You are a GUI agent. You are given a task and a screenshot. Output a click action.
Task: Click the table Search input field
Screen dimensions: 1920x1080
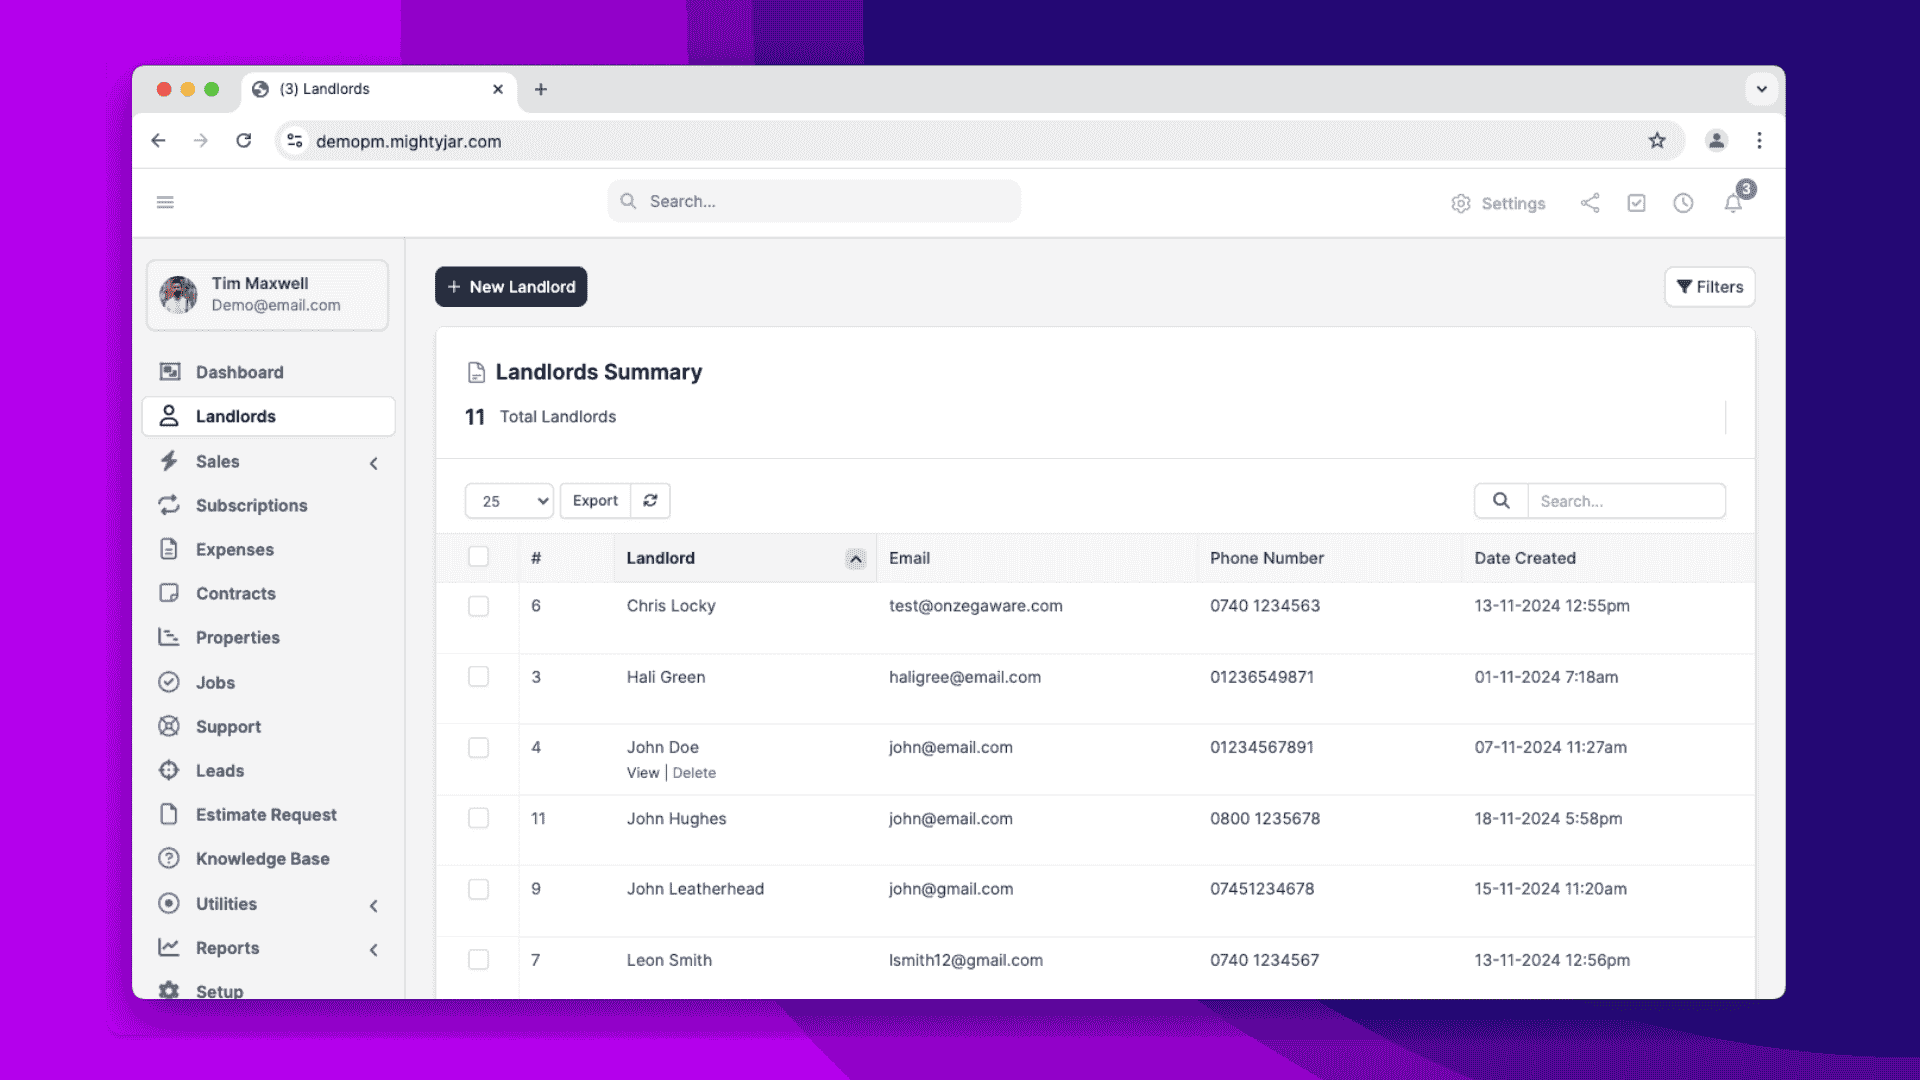pos(1626,501)
